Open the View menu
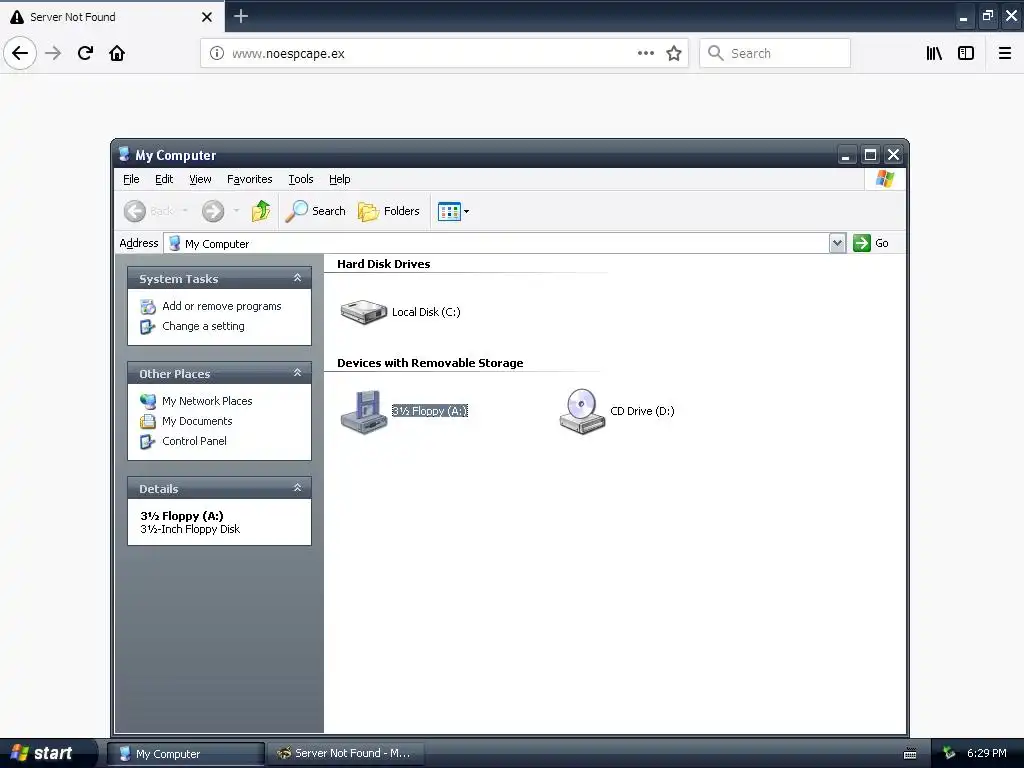This screenshot has width=1024, height=768. pos(200,179)
